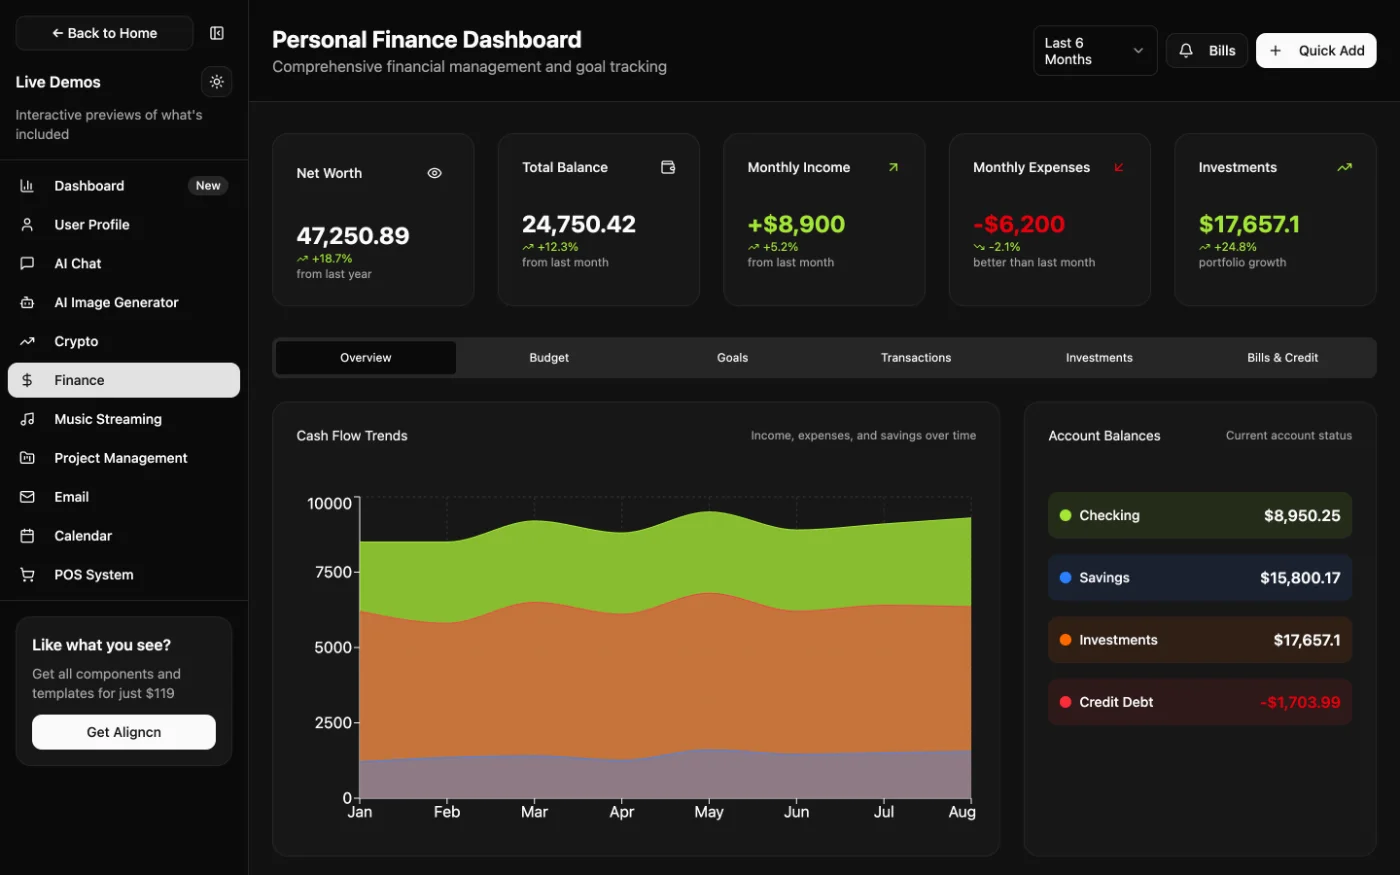
Task: Click the AI Chat bubble icon
Action: pos(27,264)
